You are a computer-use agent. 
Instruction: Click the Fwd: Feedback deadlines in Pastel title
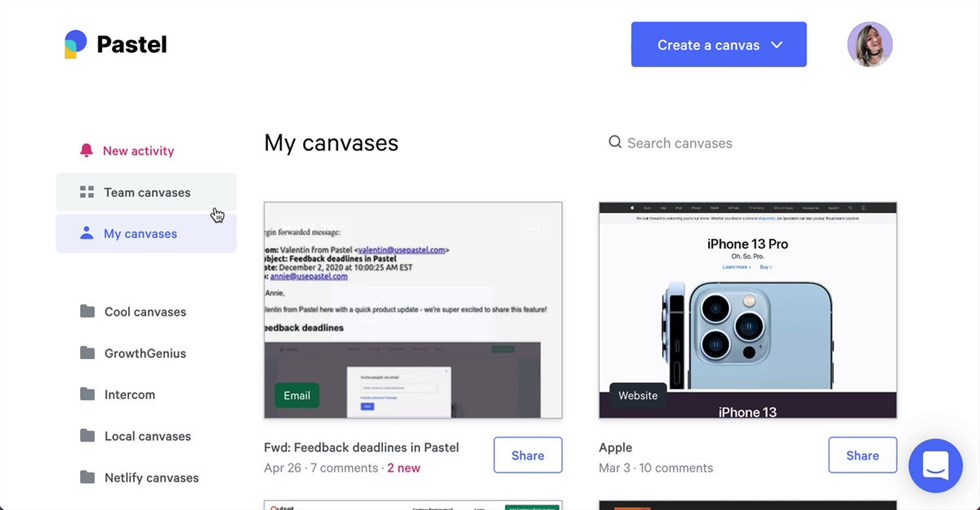pos(361,448)
